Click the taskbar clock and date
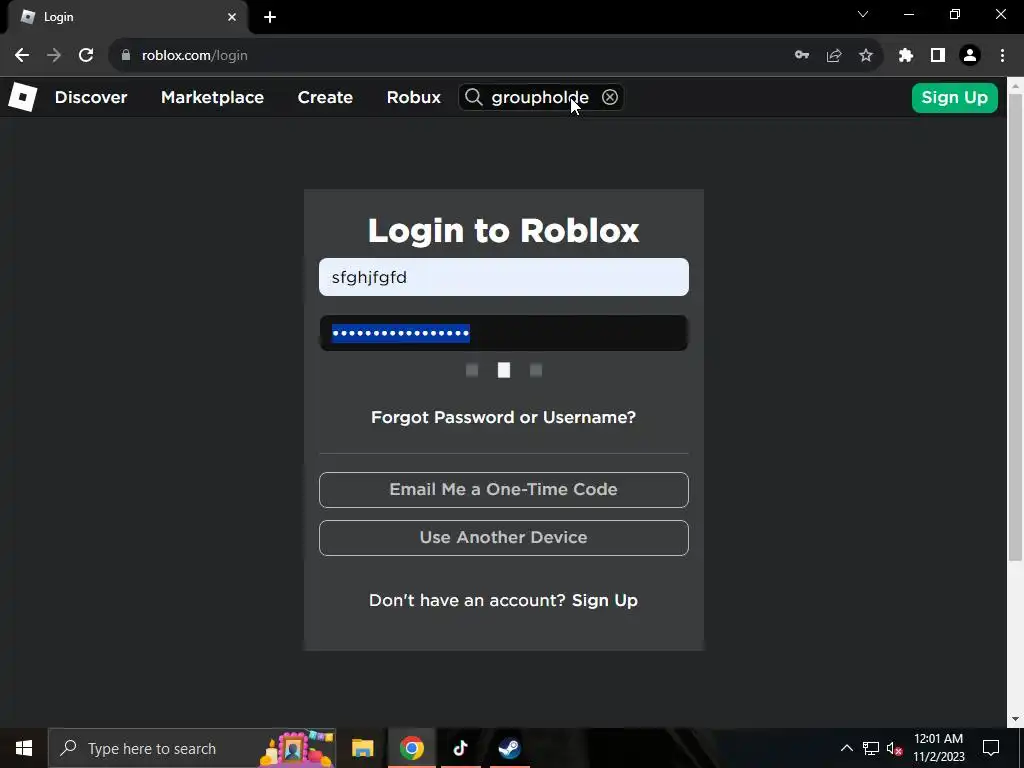1024x768 pixels. [938, 748]
